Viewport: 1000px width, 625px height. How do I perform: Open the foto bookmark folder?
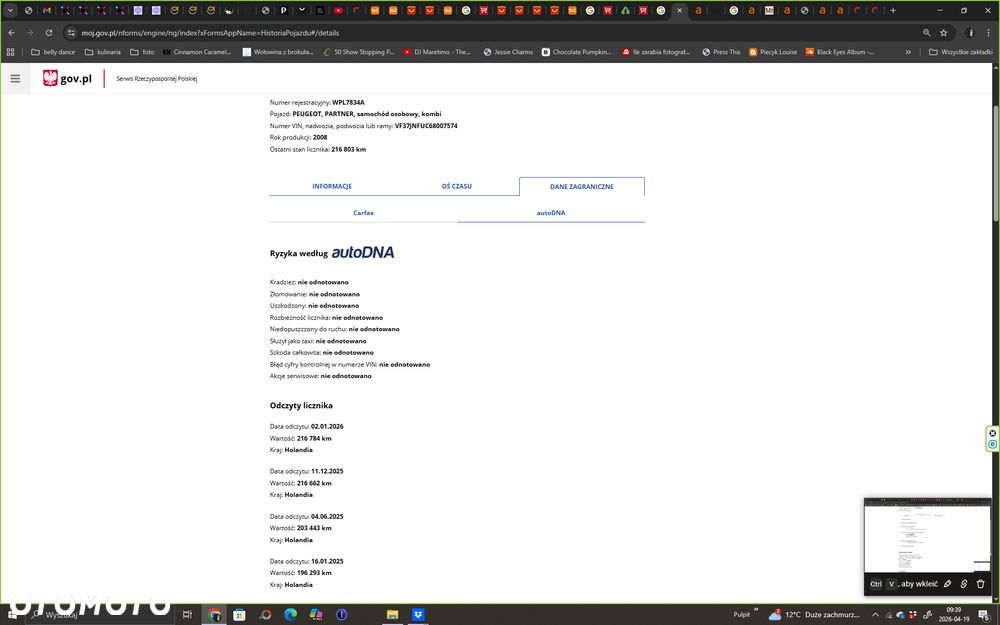pyautogui.click(x=142, y=52)
